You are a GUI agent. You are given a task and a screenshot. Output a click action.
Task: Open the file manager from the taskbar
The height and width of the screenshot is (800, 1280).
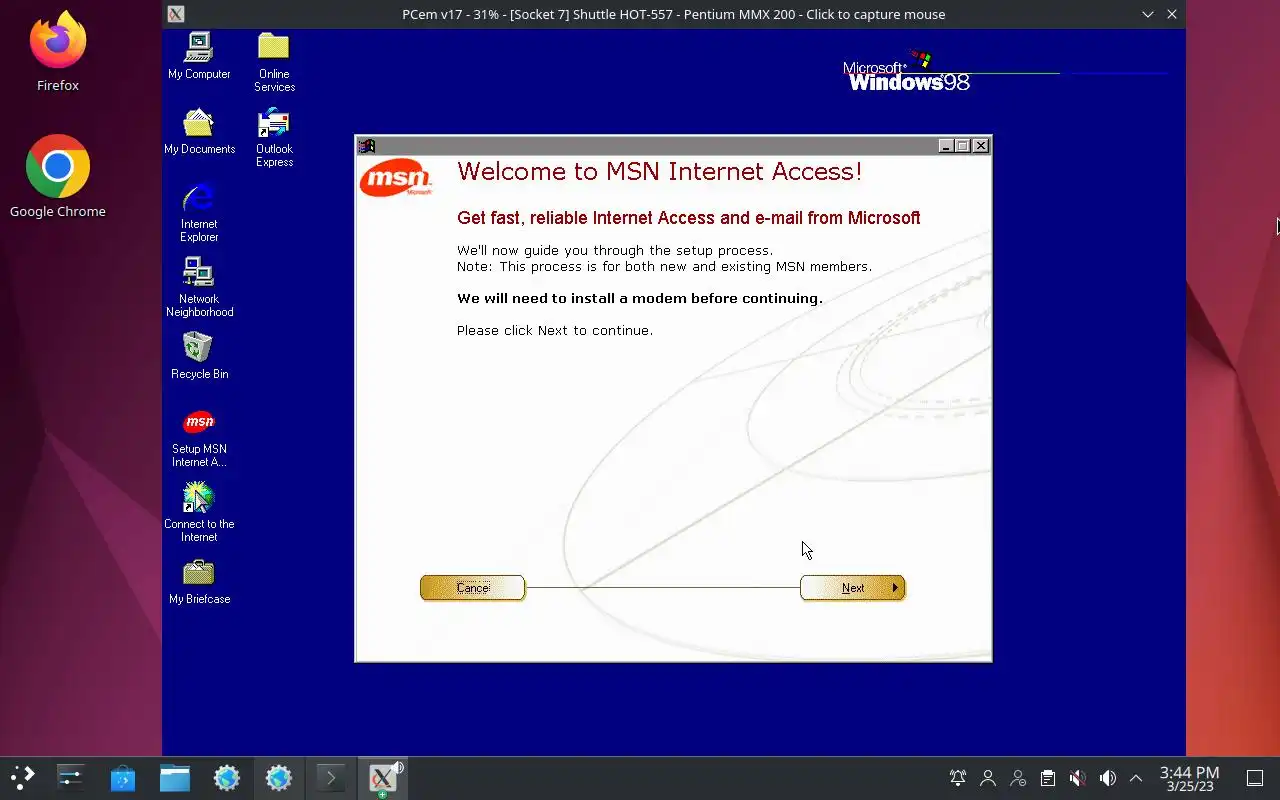[175, 778]
